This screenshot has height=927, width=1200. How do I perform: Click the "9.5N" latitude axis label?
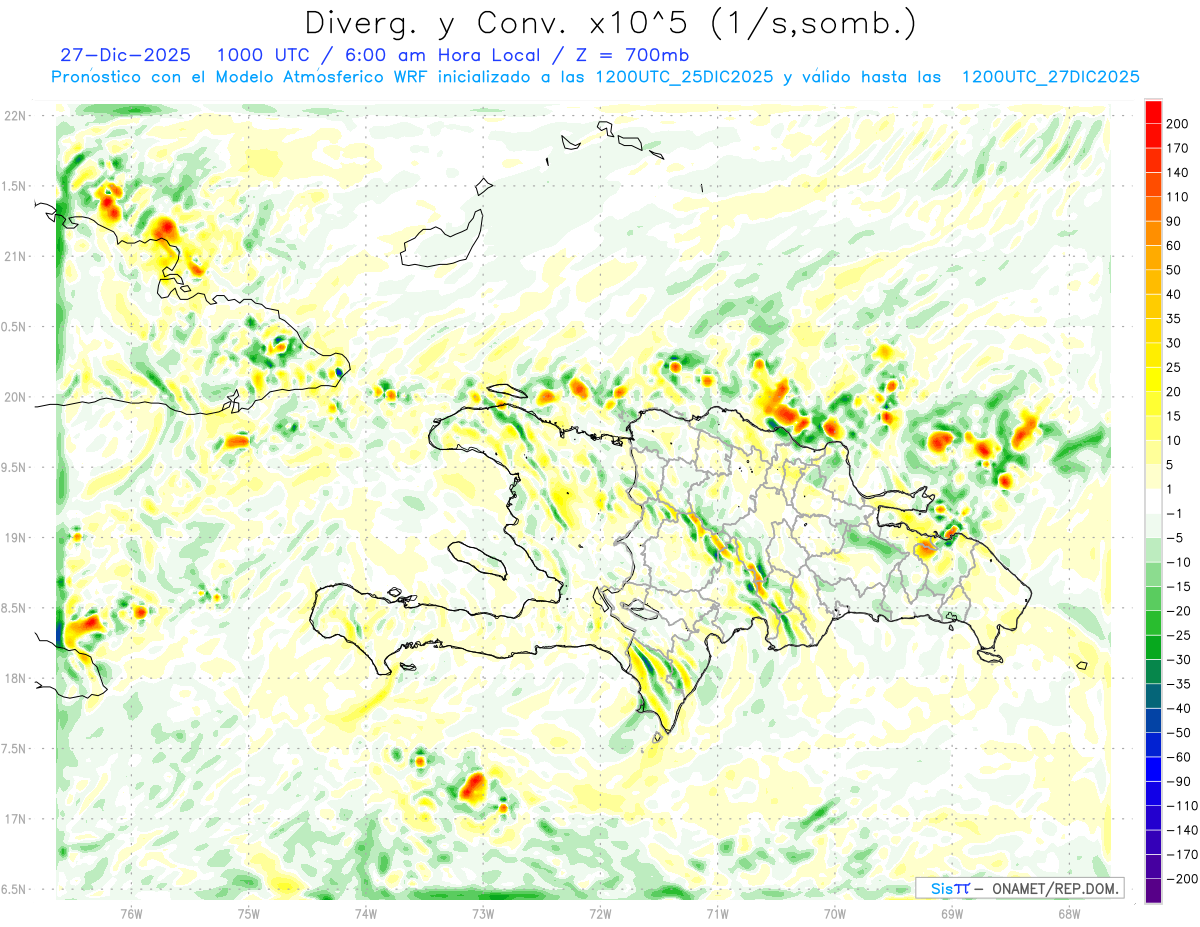15,467
